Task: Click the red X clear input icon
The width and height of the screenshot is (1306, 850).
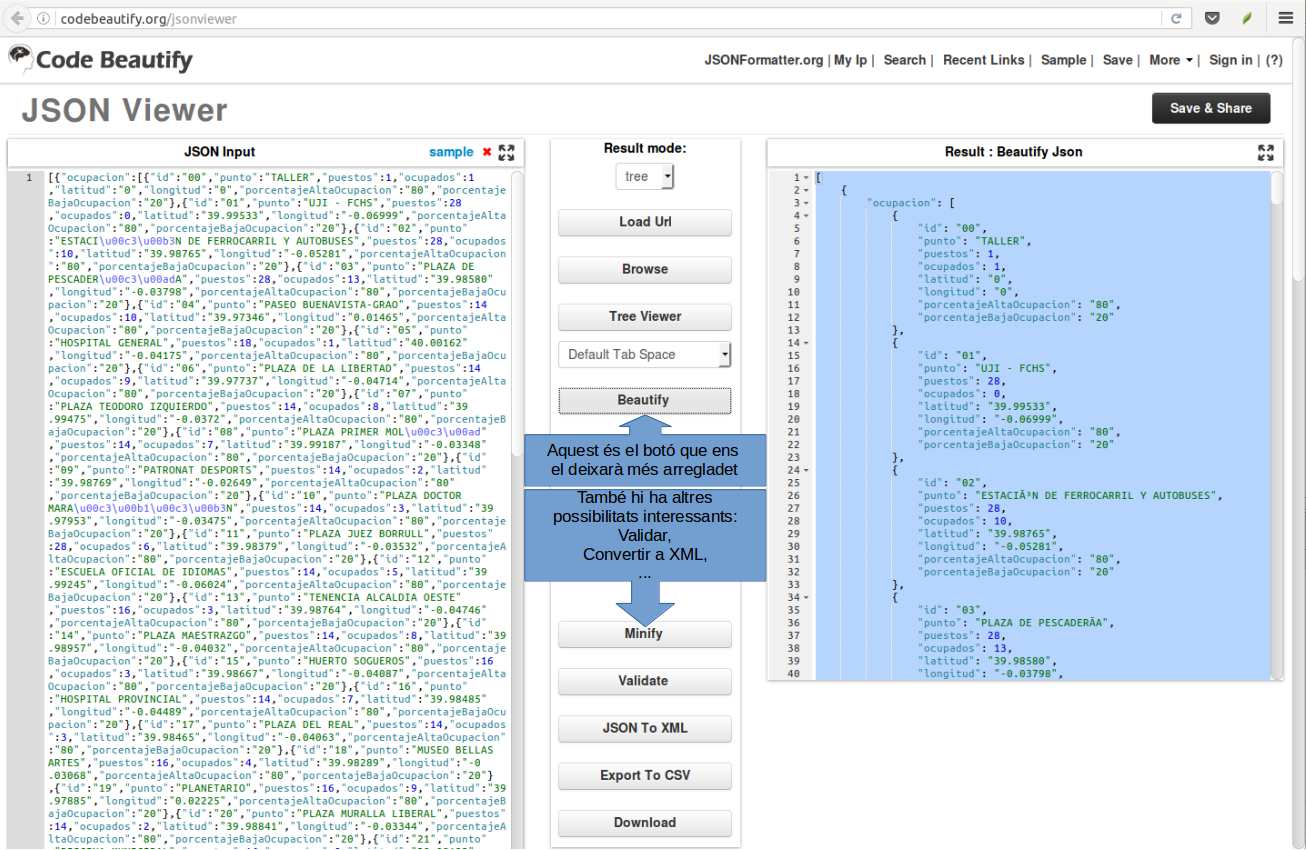Action: click(x=487, y=152)
